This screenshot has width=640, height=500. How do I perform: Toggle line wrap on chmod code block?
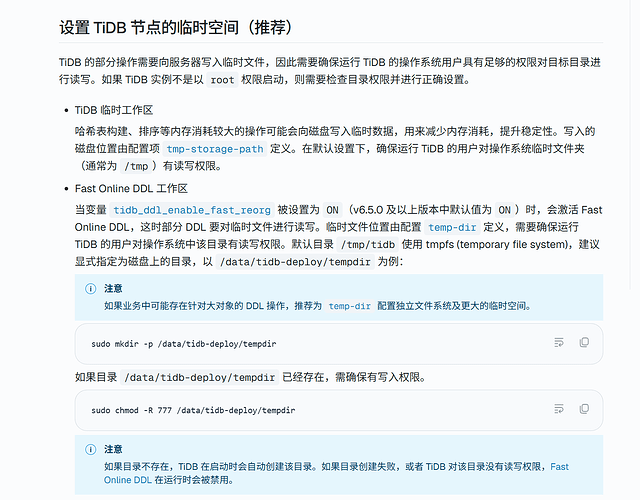click(x=559, y=409)
